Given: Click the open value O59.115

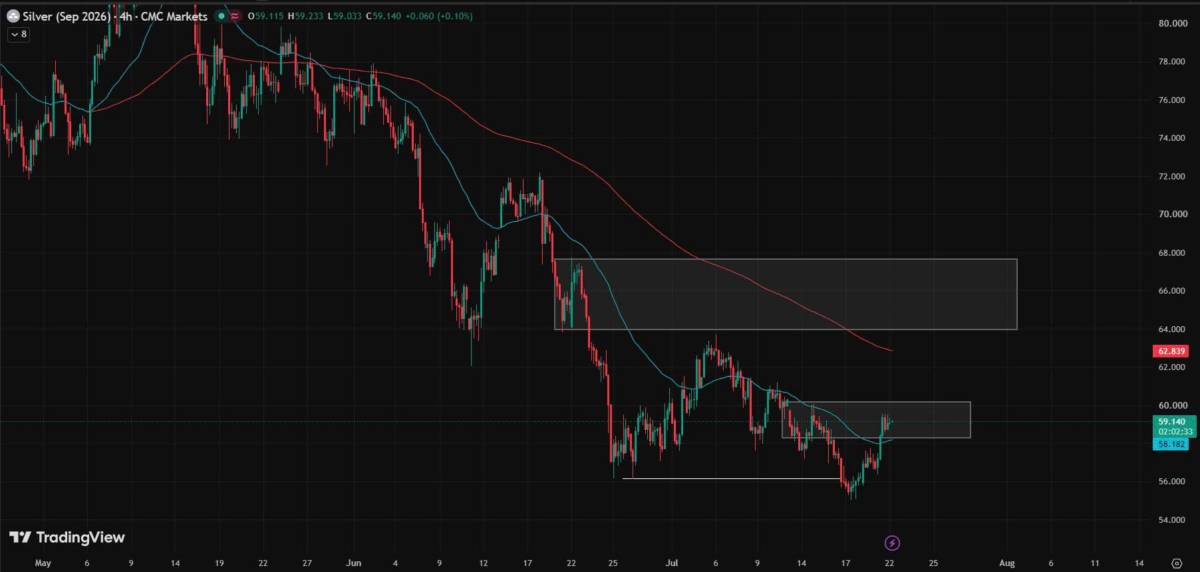Looking at the screenshot, I should pyautogui.click(x=266, y=17).
